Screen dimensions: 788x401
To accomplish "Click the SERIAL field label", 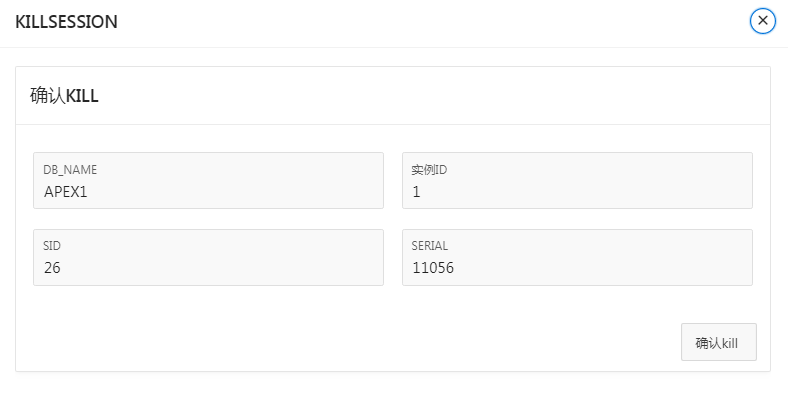I will coord(430,246).
